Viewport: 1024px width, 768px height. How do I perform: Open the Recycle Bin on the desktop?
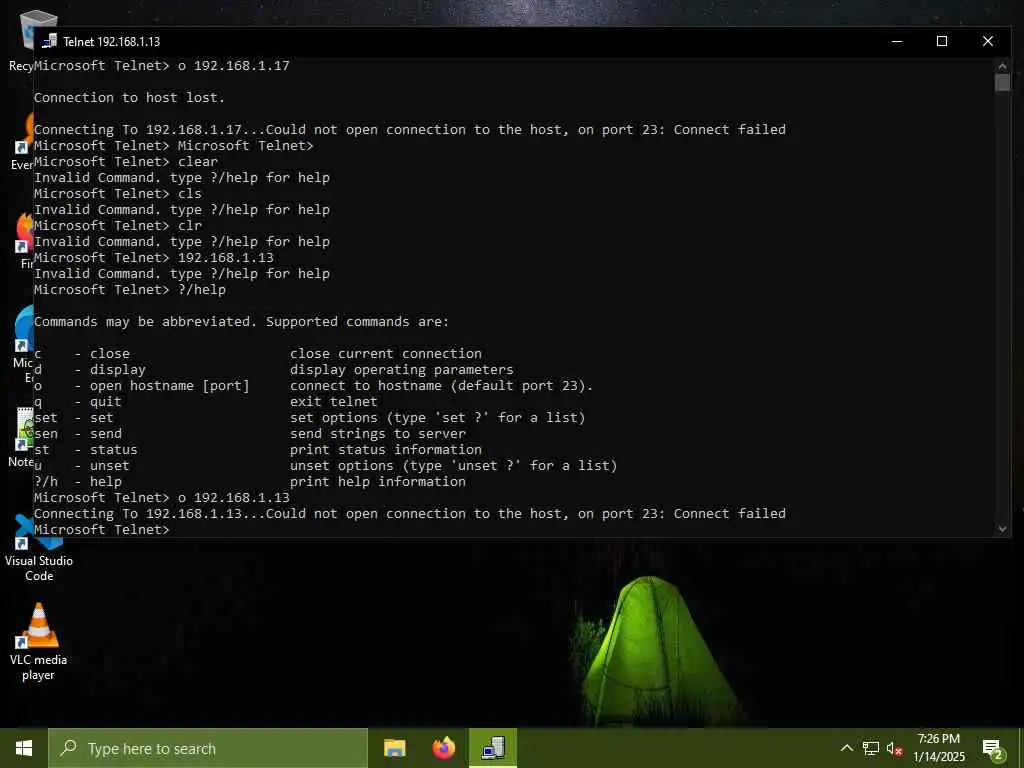click(x=22, y=39)
